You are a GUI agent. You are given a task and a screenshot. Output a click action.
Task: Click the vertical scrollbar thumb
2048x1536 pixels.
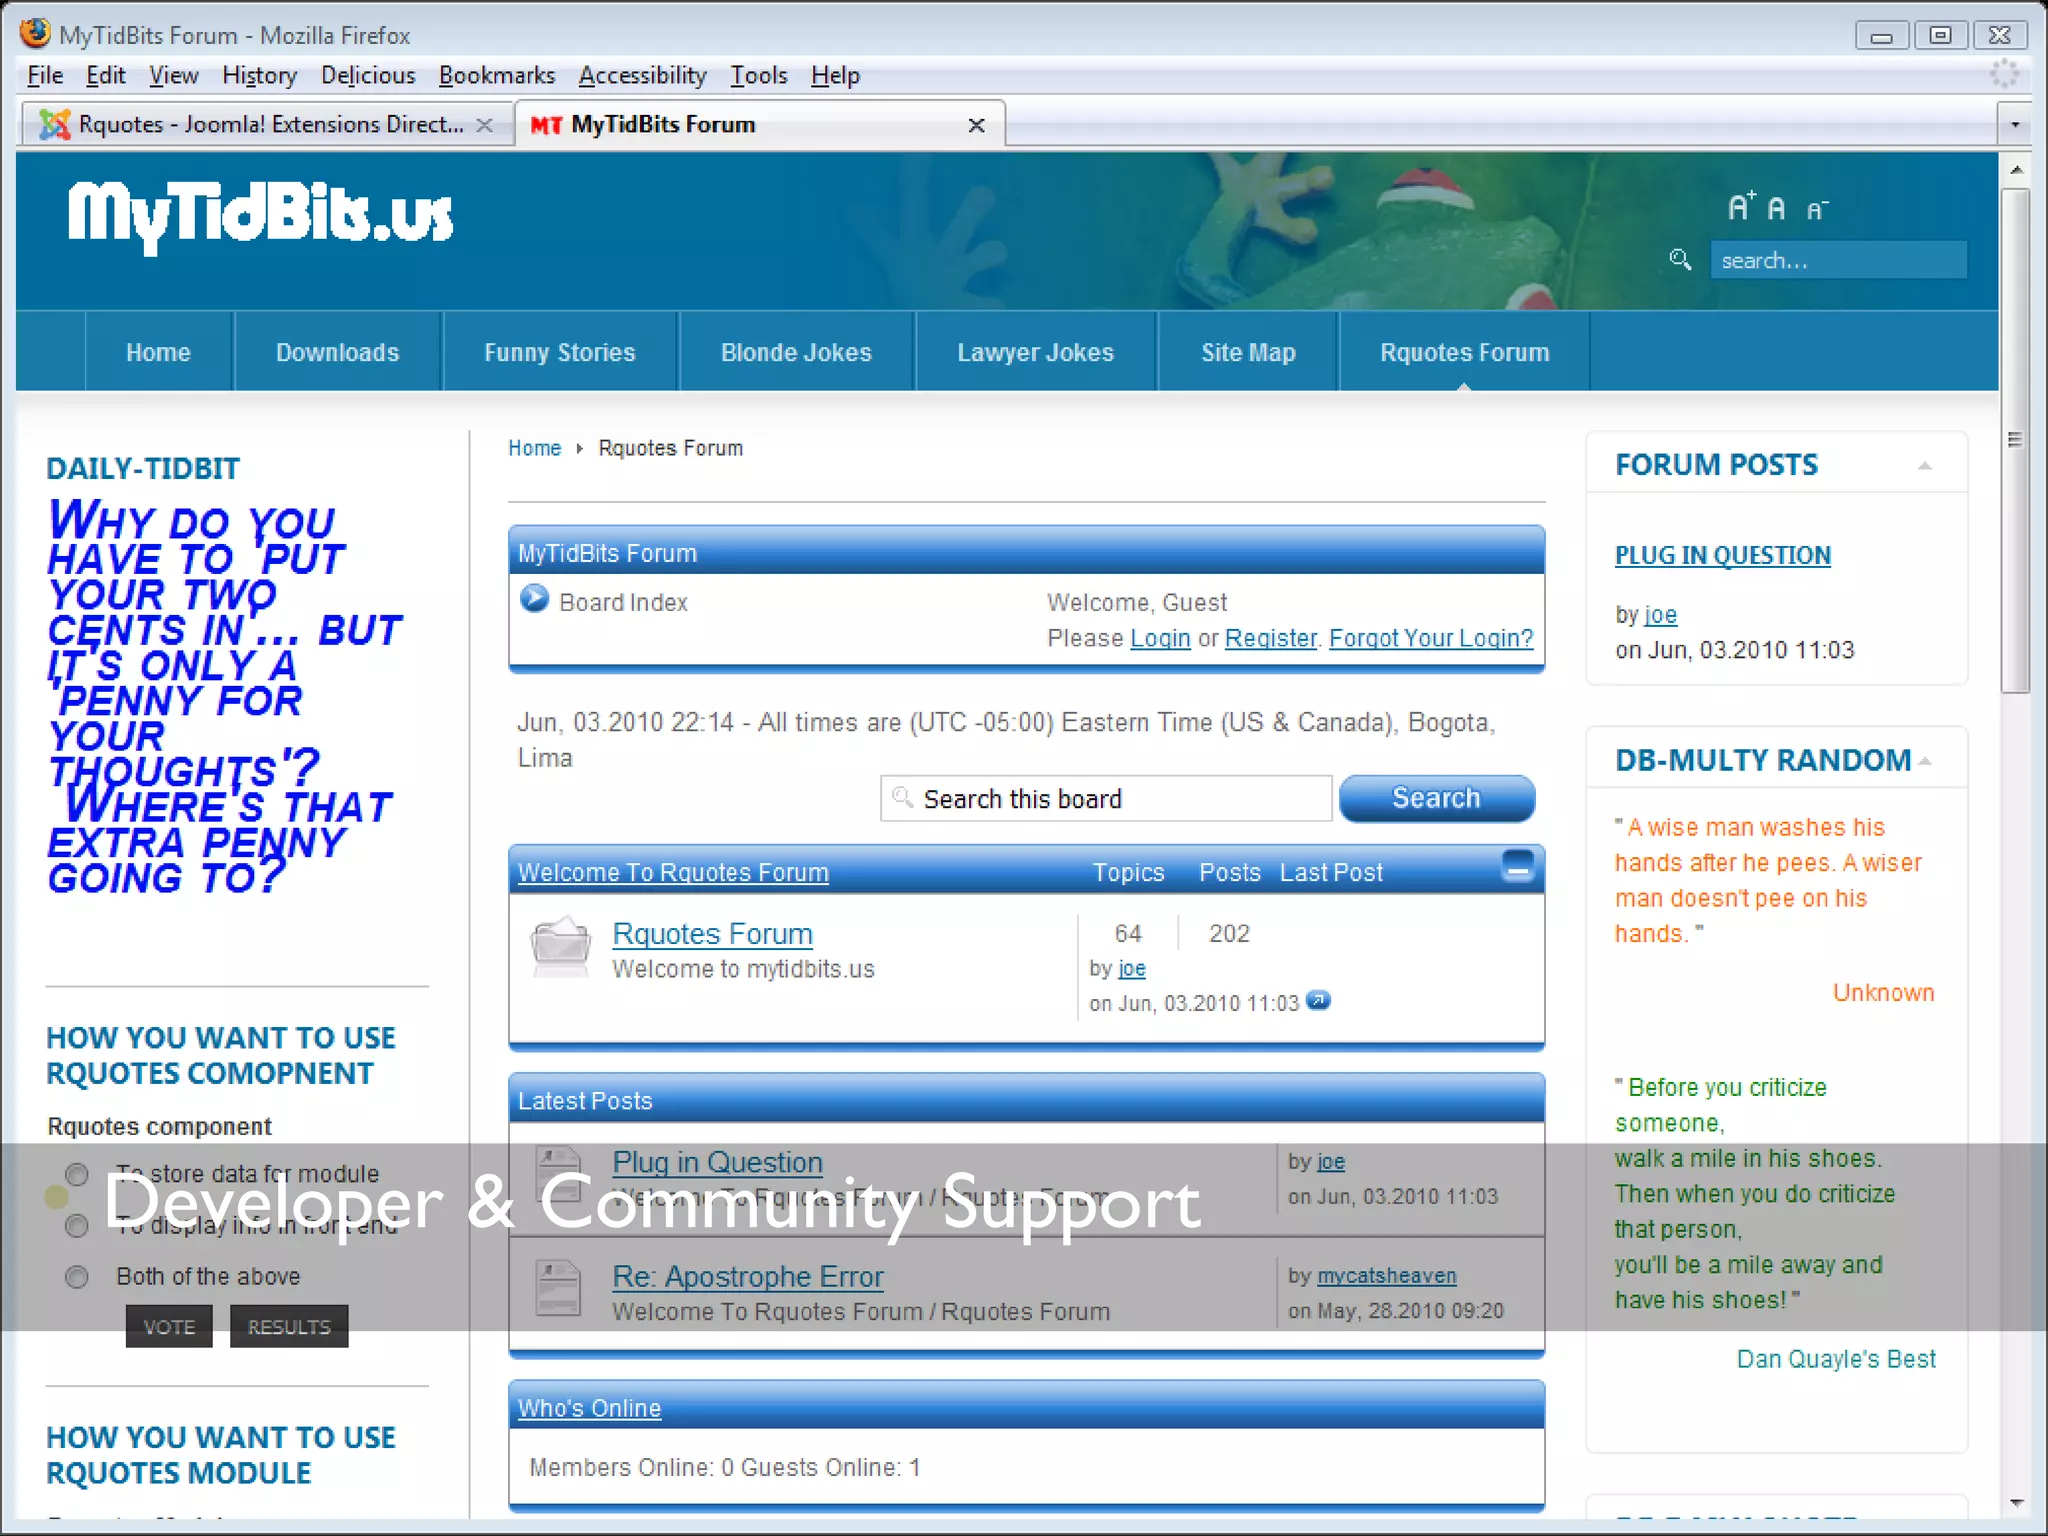coord(2015,440)
